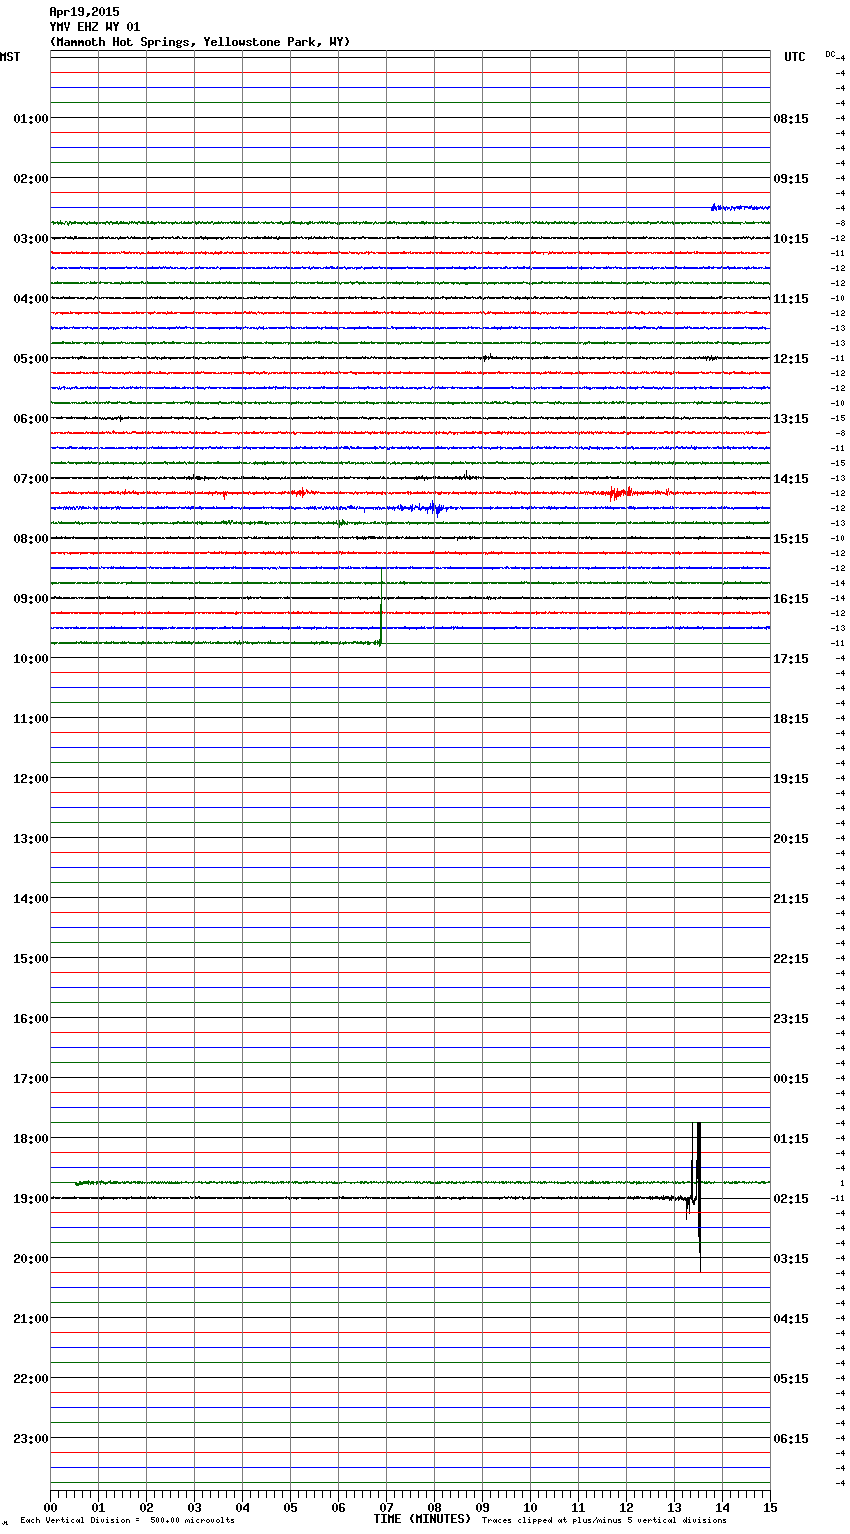Screen dimensions: 850x1534
Task: Click the 05:15 UTC time label
Action: (x=791, y=1379)
